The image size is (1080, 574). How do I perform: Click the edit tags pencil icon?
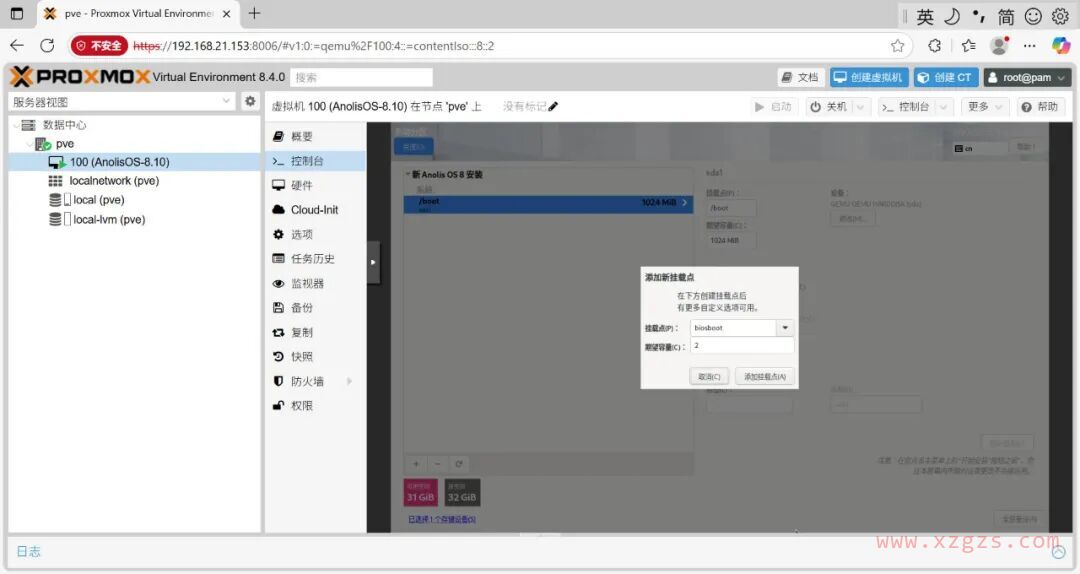(553, 107)
